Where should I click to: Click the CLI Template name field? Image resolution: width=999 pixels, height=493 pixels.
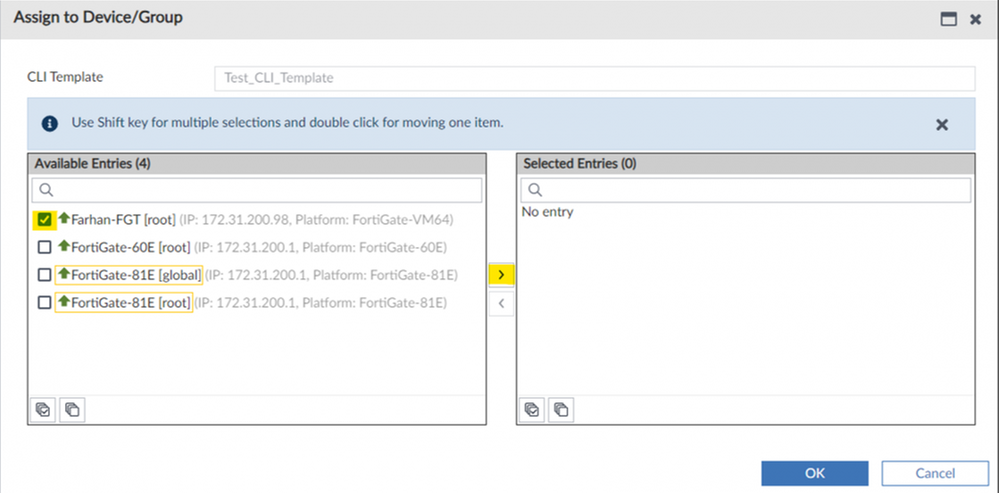click(x=594, y=78)
